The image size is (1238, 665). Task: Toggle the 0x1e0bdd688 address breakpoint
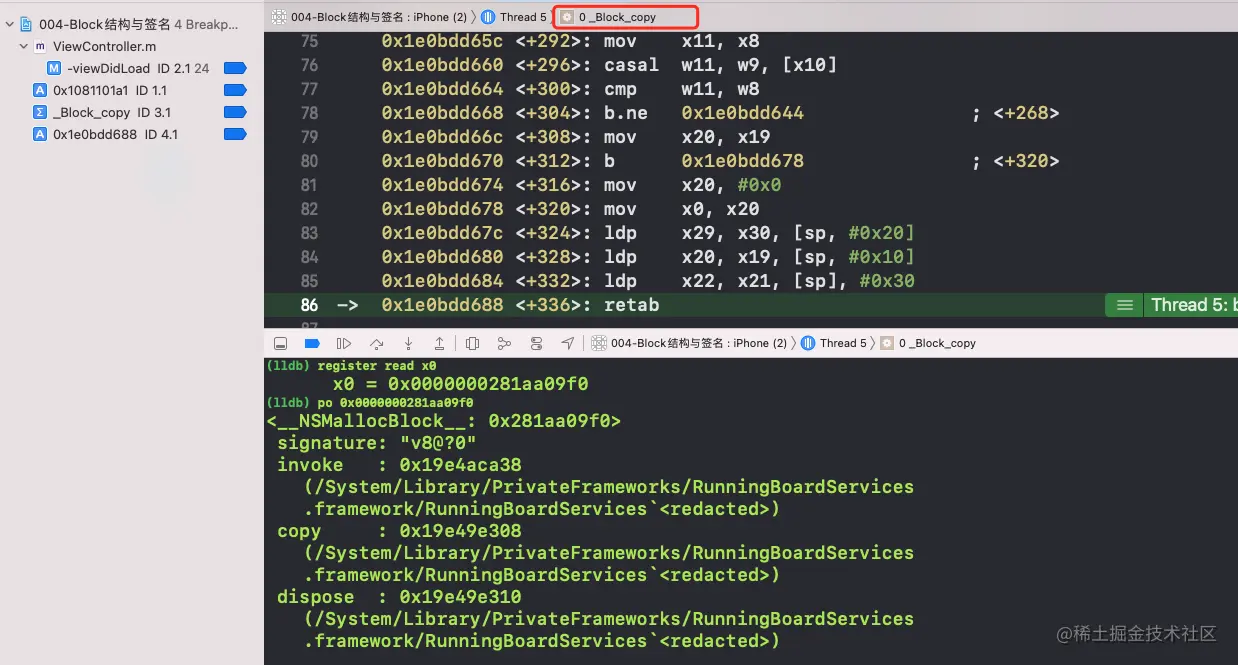point(235,134)
